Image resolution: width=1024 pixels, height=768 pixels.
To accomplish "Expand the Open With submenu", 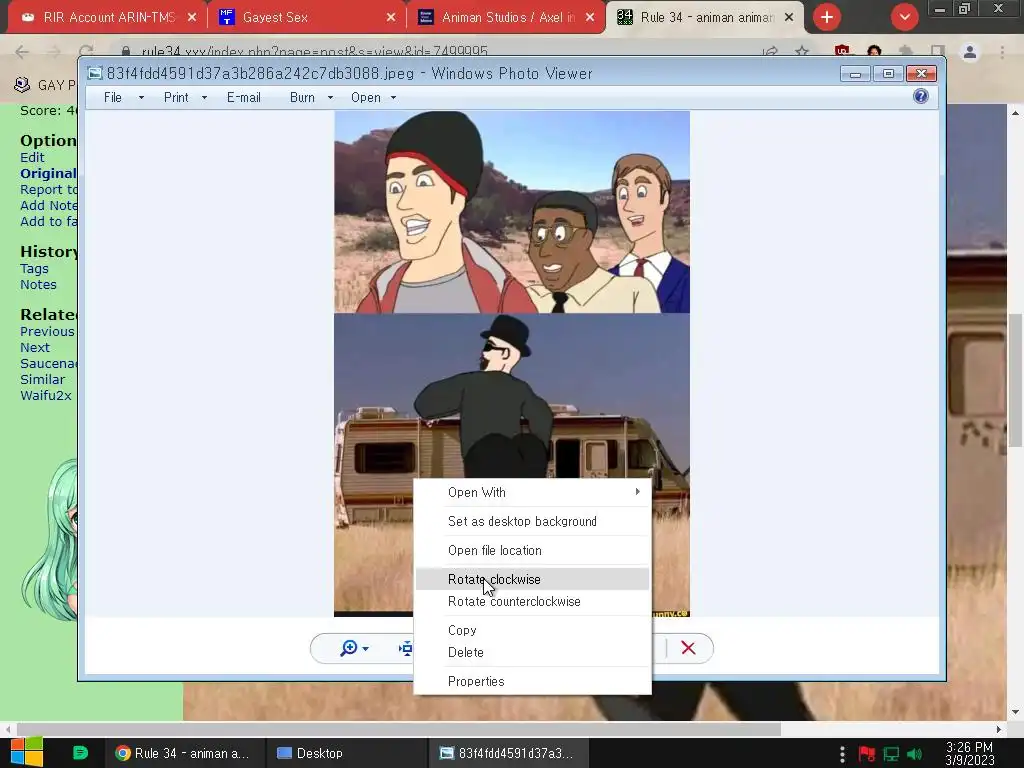I will 532,492.
